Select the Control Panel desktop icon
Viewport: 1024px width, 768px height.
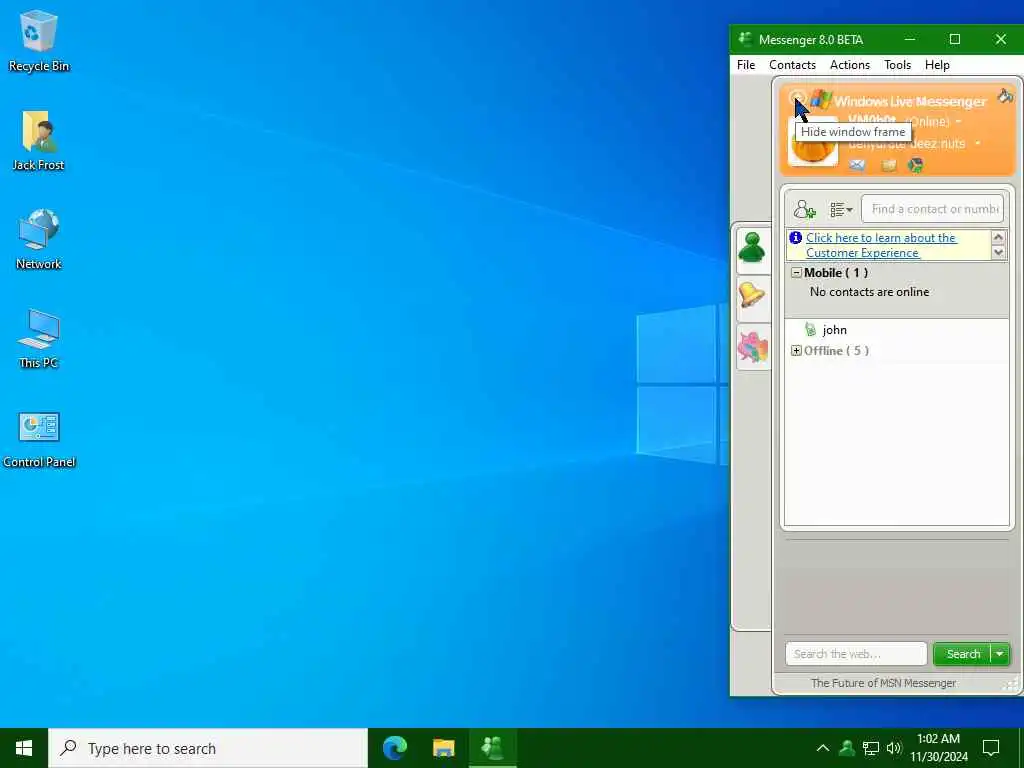[39, 440]
